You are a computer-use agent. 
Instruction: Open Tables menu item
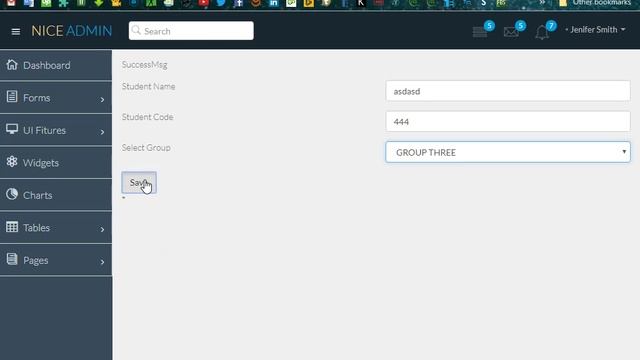[56, 228]
